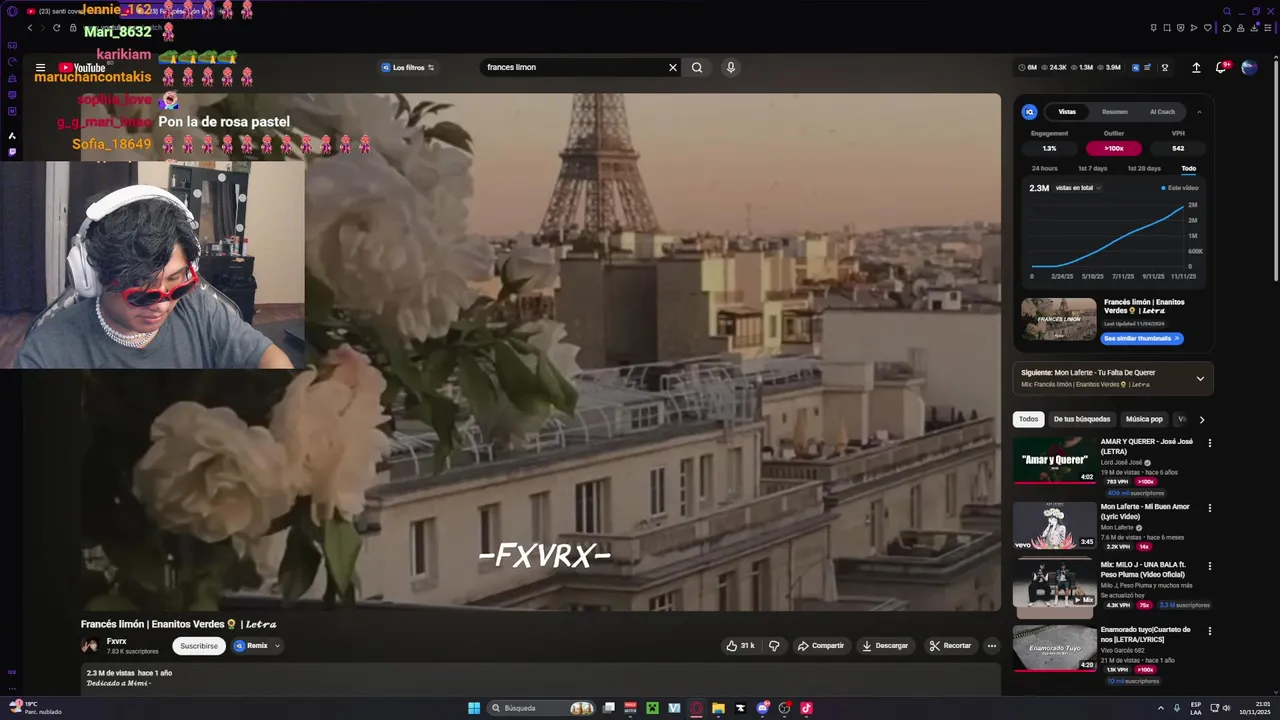Dislike the video with thumbs down
This screenshot has height=720, width=1280.
774,646
